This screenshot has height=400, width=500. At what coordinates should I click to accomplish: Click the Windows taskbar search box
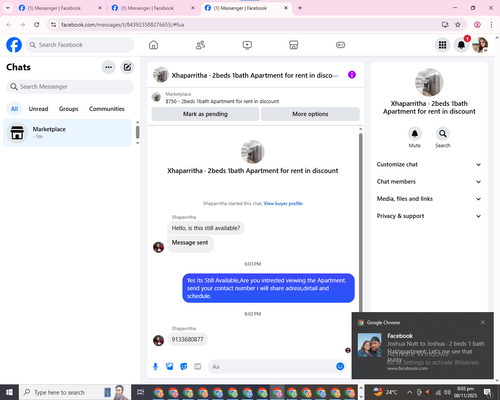(75, 392)
